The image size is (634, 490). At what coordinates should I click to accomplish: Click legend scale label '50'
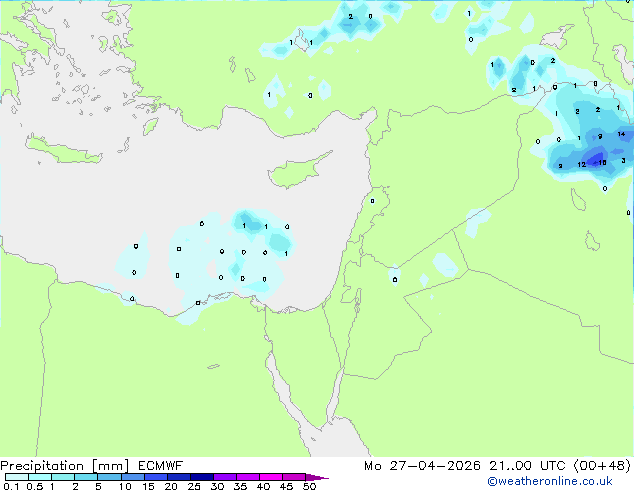(x=310, y=486)
